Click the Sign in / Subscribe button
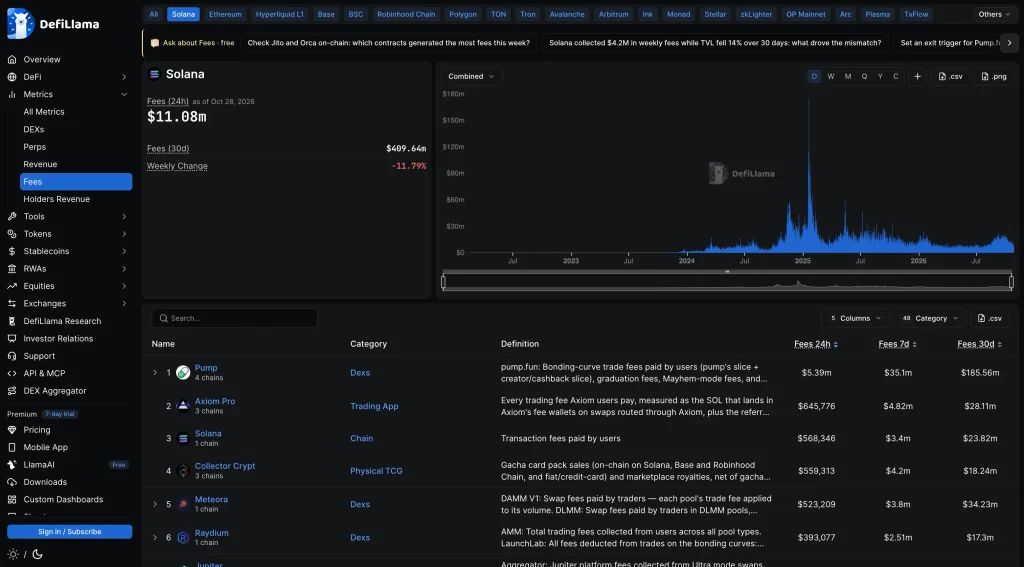The width and height of the screenshot is (1024, 567). (69, 532)
